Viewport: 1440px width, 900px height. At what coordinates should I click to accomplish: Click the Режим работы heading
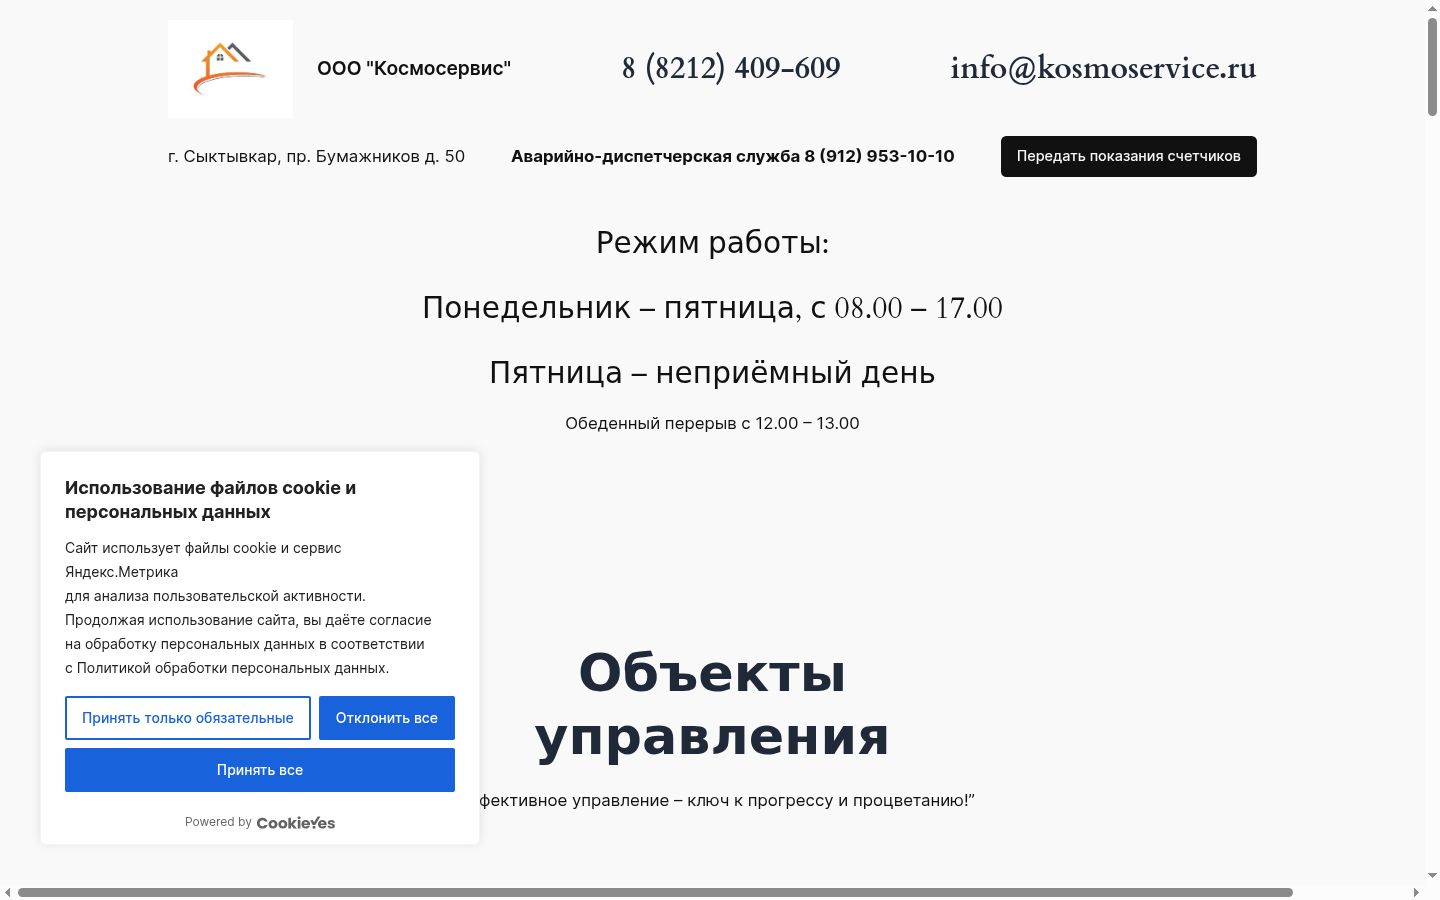coord(712,243)
